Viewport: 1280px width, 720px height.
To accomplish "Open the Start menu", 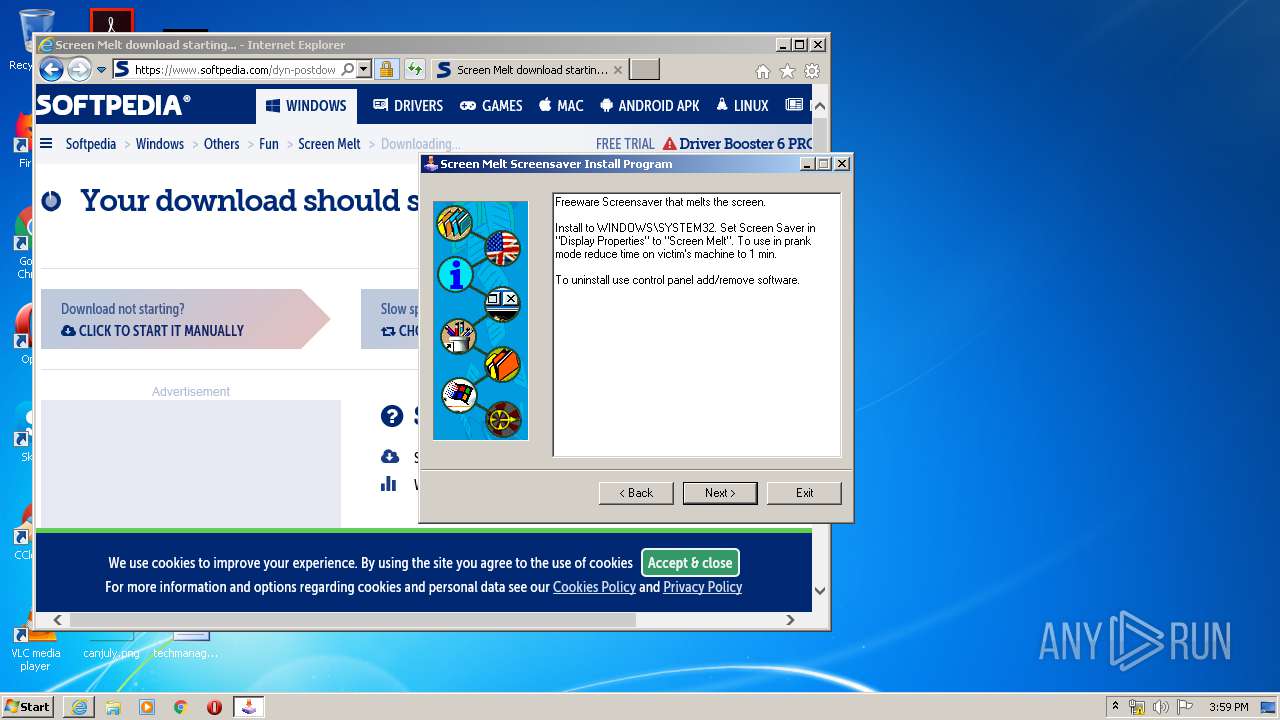I will pos(27,707).
